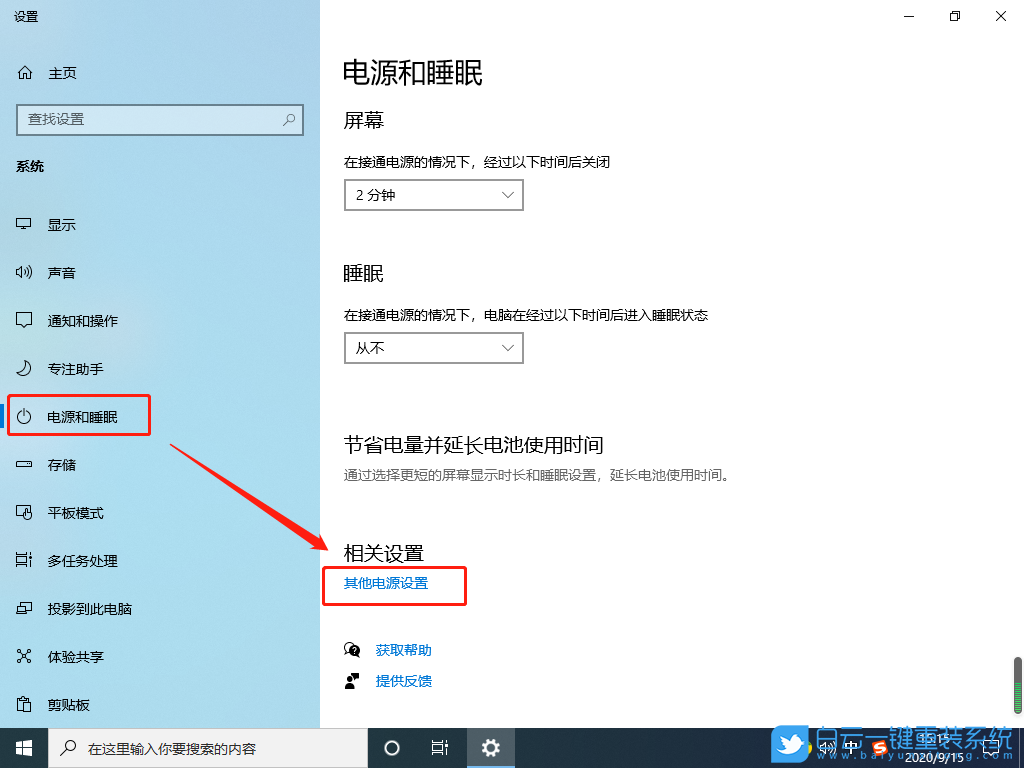The height and width of the screenshot is (768, 1024).
Task: Open 体验共享 (Shared experiences) icon
Action: pos(23,656)
